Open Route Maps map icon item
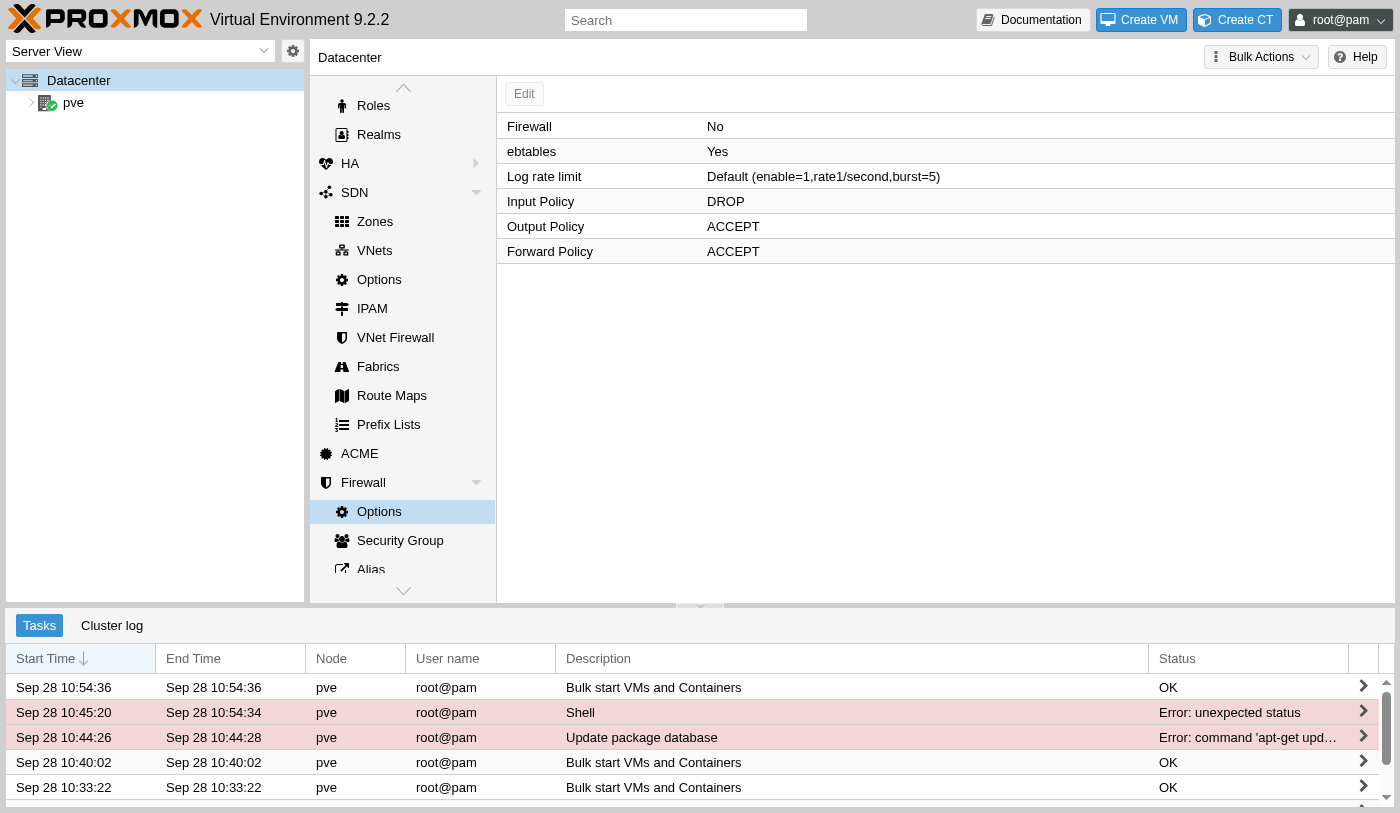1400x813 pixels. (x=402, y=395)
